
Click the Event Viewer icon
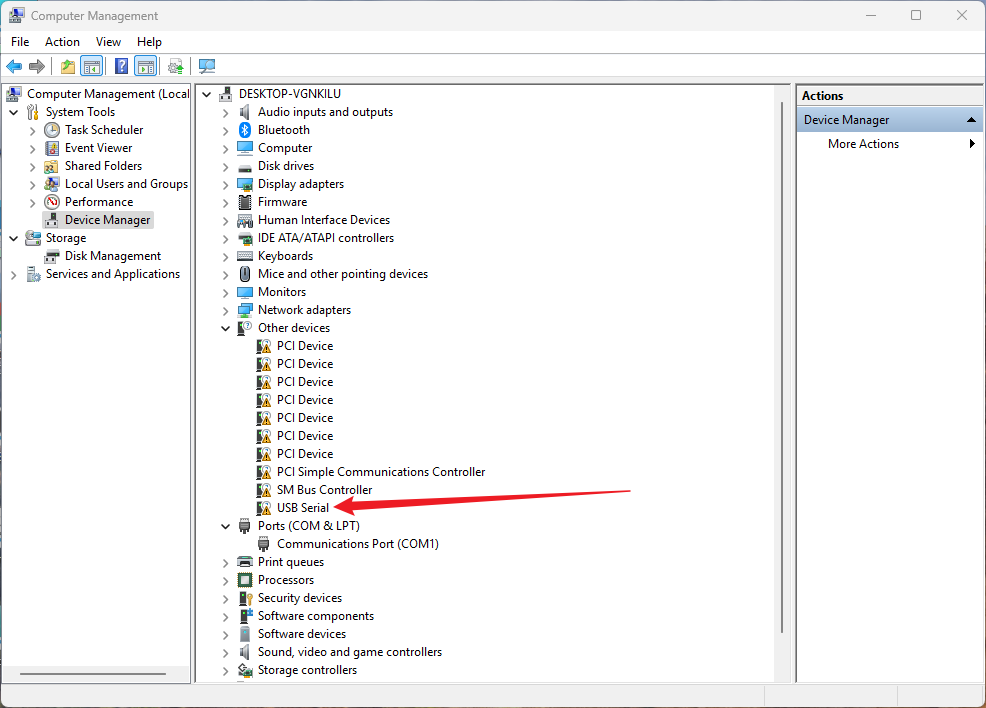[x=52, y=148]
